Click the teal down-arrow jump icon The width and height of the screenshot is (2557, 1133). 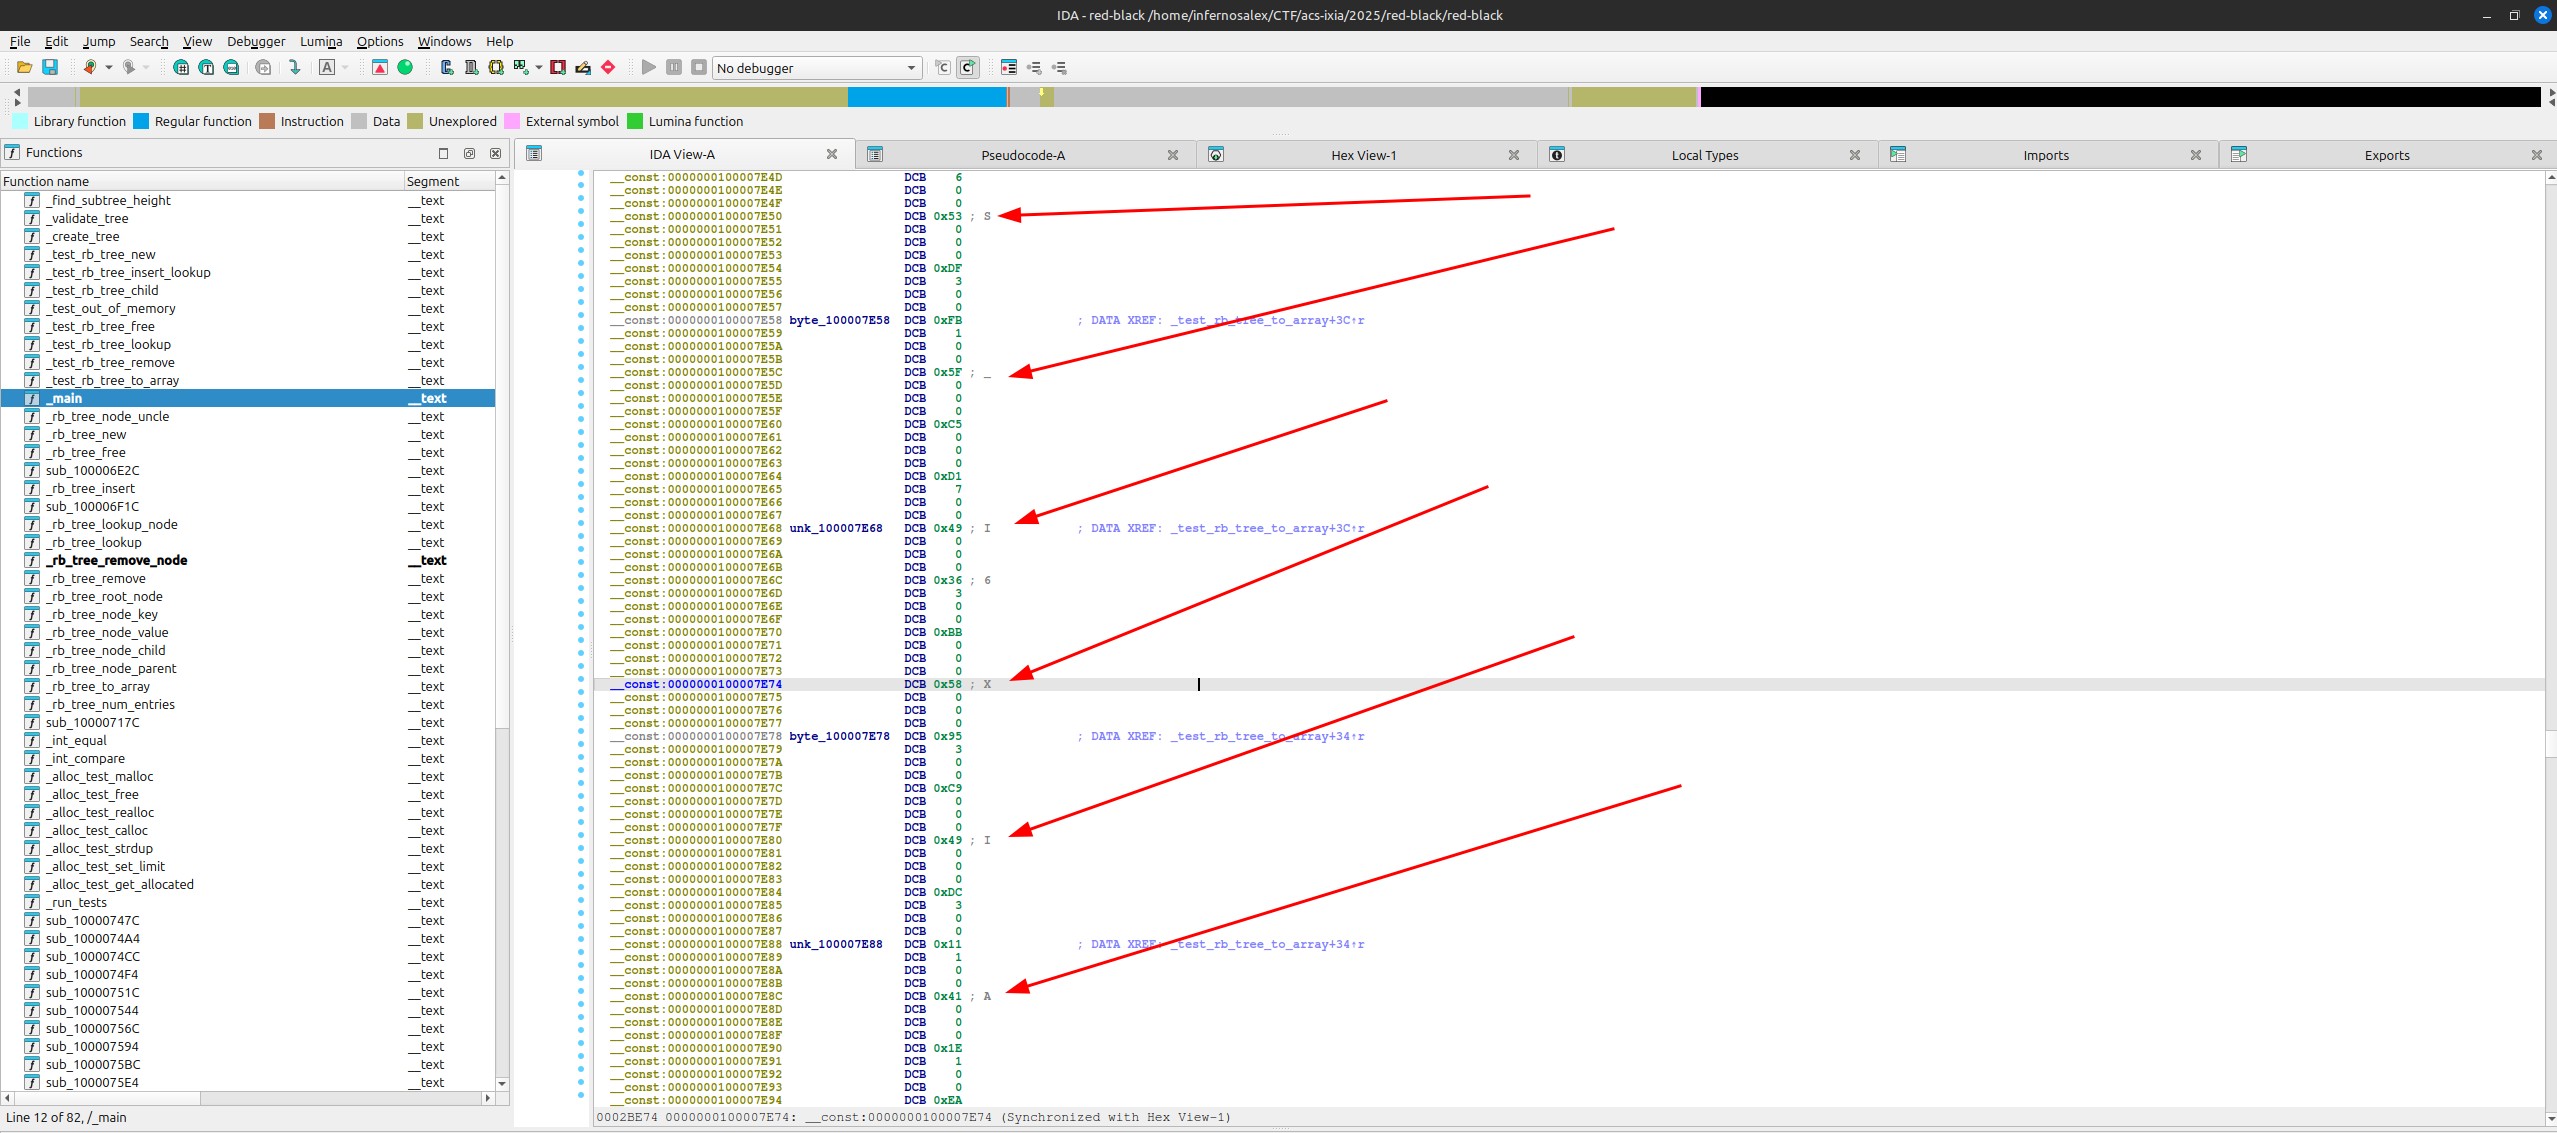point(295,67)
